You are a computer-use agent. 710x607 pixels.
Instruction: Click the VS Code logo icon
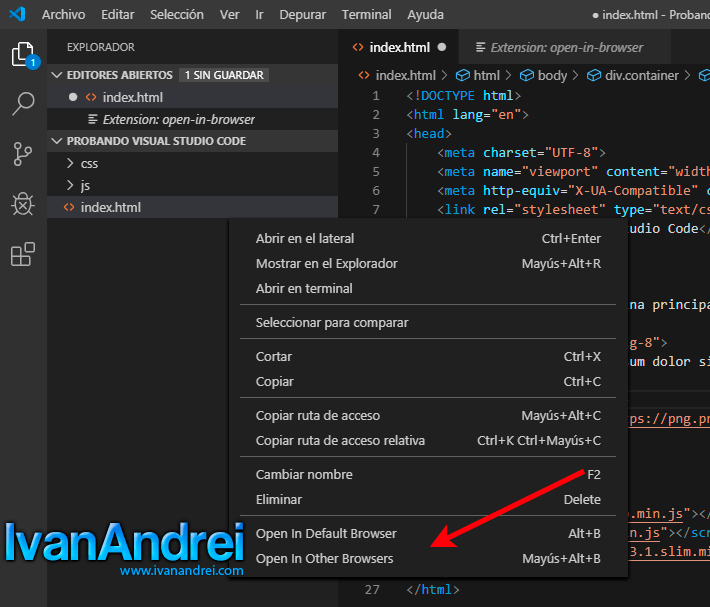pyautogui.click(x=17, y=14)
